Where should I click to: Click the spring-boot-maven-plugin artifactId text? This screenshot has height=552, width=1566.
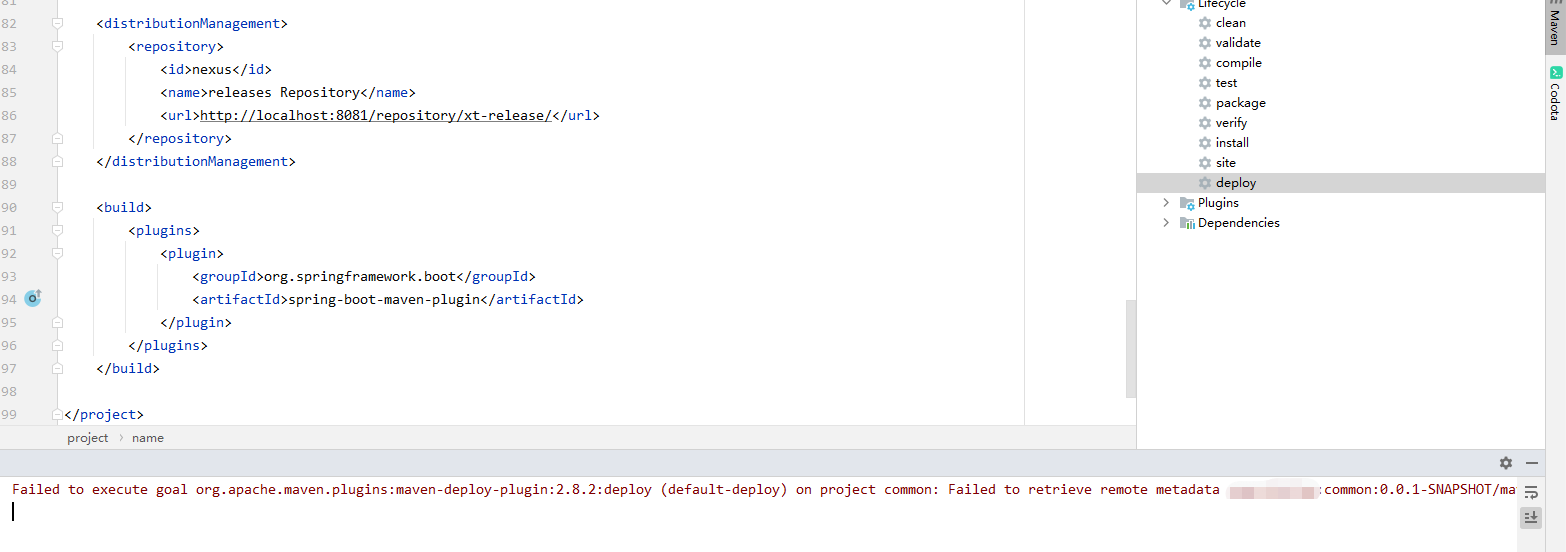pyautogui.click(x=384, y=299)
